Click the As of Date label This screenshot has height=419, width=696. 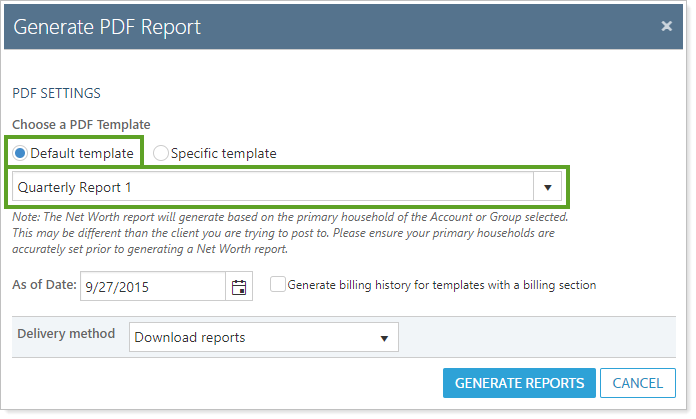coord(44,285)
